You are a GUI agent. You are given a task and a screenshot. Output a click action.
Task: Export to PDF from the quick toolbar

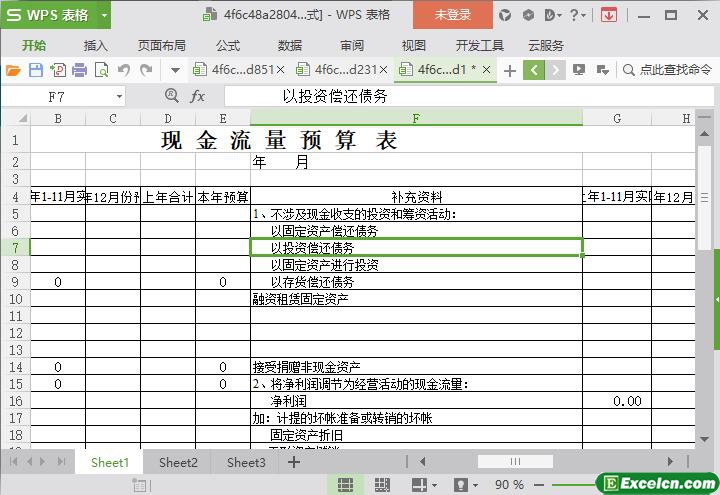(x=58, y=70)
